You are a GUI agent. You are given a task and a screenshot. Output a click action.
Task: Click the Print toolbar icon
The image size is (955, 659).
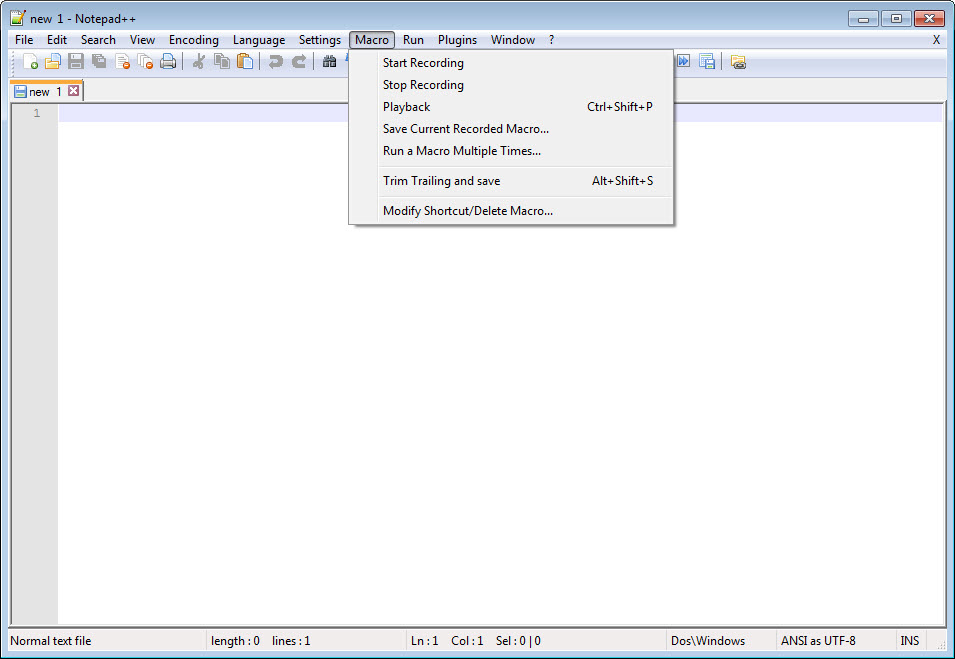(168, 62)
